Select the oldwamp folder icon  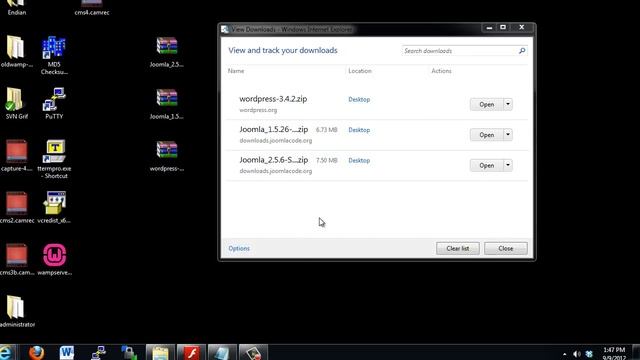pyautogui.click(x=16, y=51)
